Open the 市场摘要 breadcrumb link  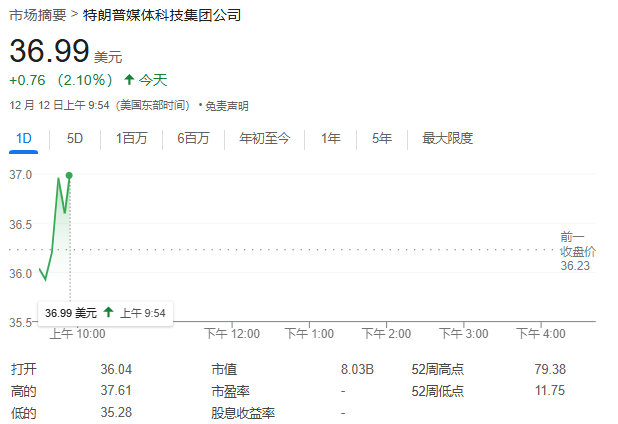coord(37,16)
